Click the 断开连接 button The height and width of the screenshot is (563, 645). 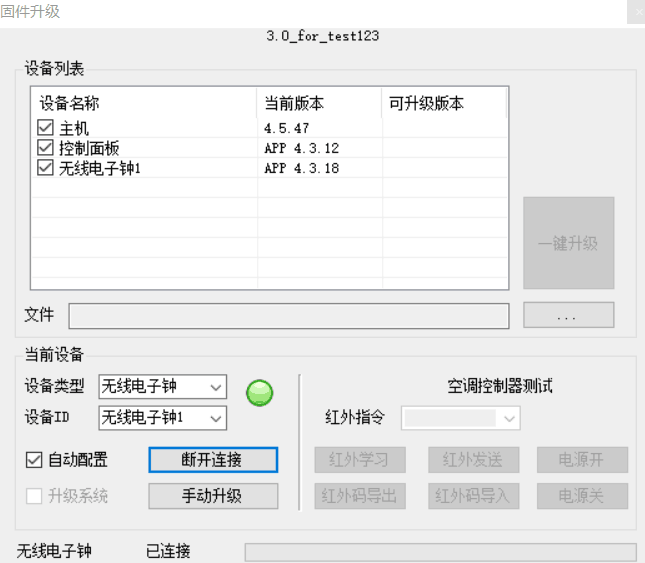(213, 460)
